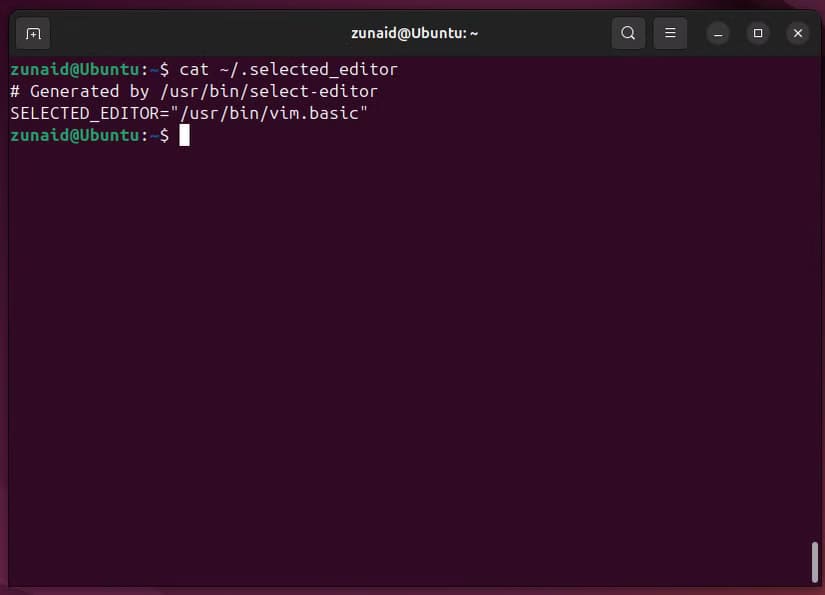Open the hamburger menu in the titlebar
Image resolution: width=825 pixels, height=595 pixels.
click(x=670, y=33)
